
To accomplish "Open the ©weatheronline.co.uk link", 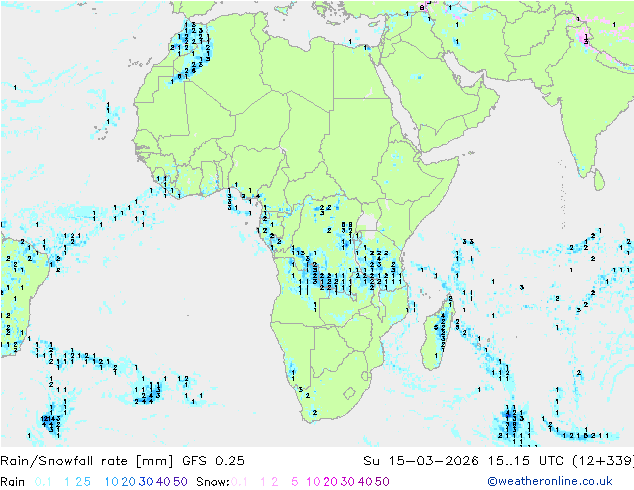I will point(550,481).
